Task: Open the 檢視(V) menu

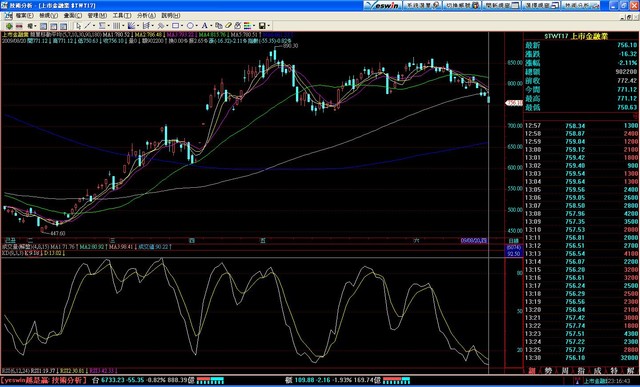Action: click(x=48, y=16)
